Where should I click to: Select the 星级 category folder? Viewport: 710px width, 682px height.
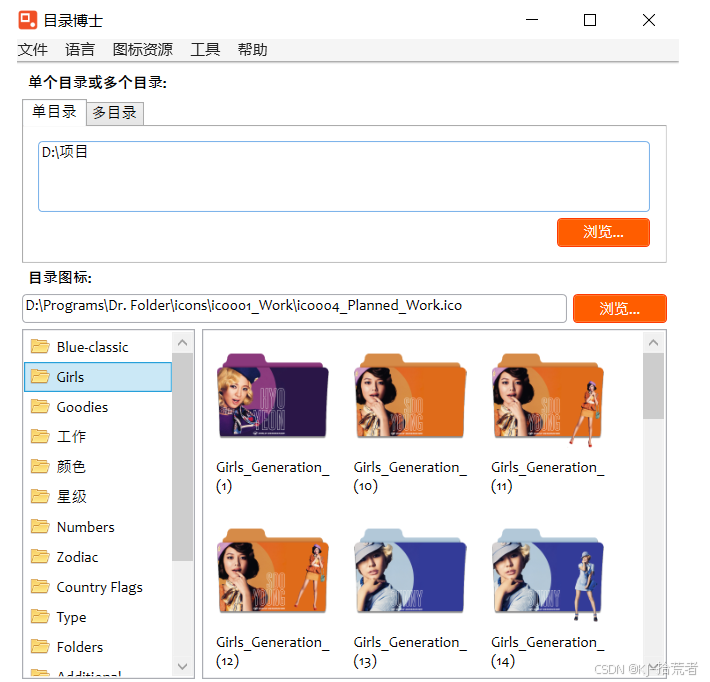pos(98,497)
